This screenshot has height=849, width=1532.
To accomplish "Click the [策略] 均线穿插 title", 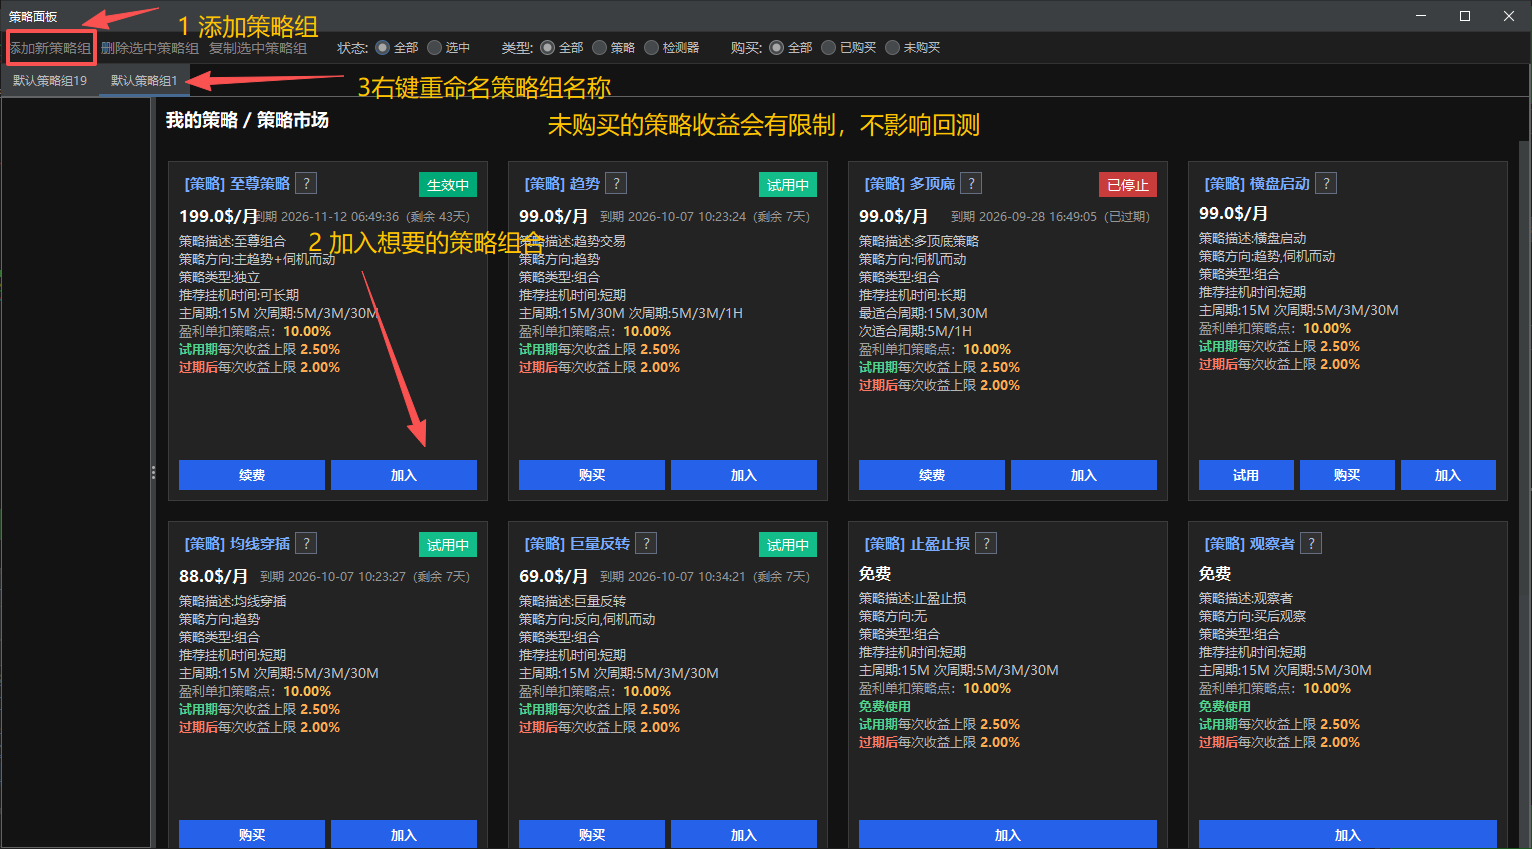I will pyautogui.click(x=237, y=544).
